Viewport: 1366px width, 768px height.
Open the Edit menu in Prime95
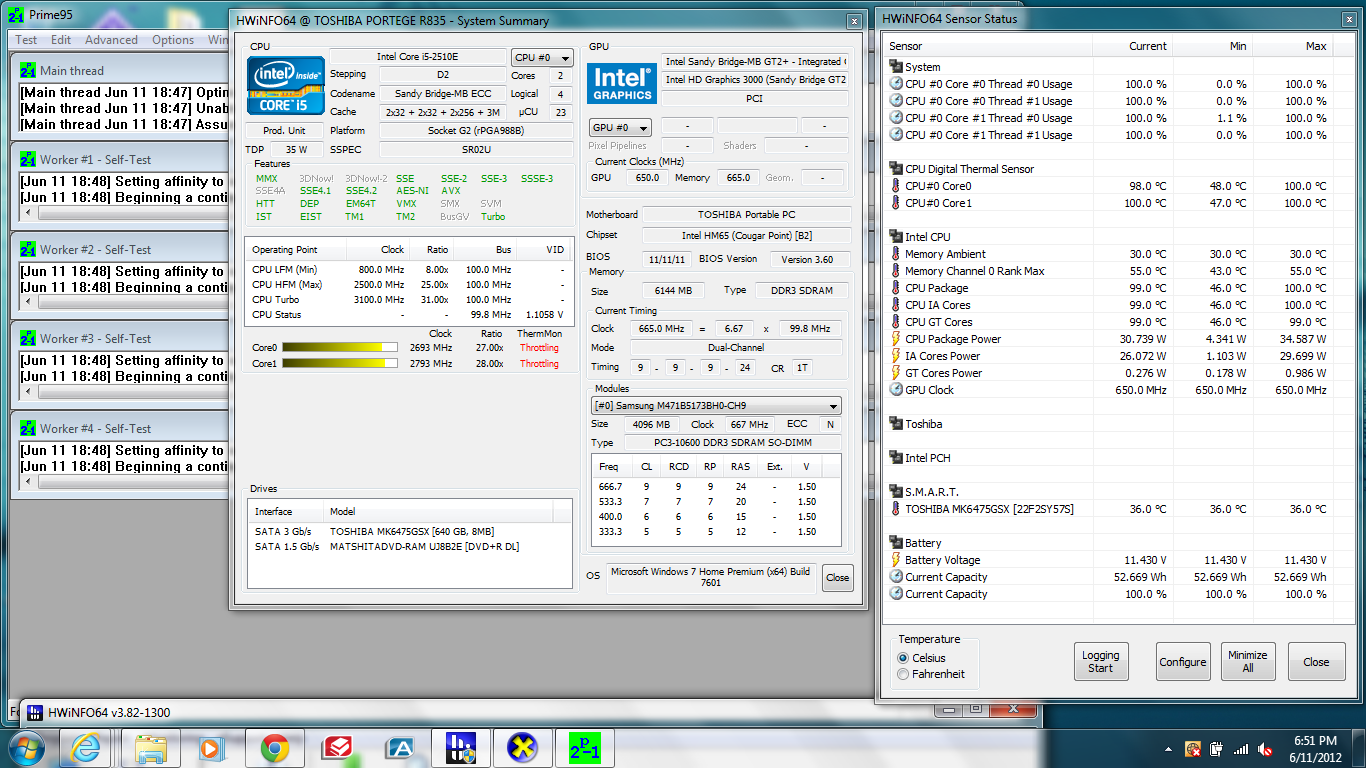coord(61,40)
